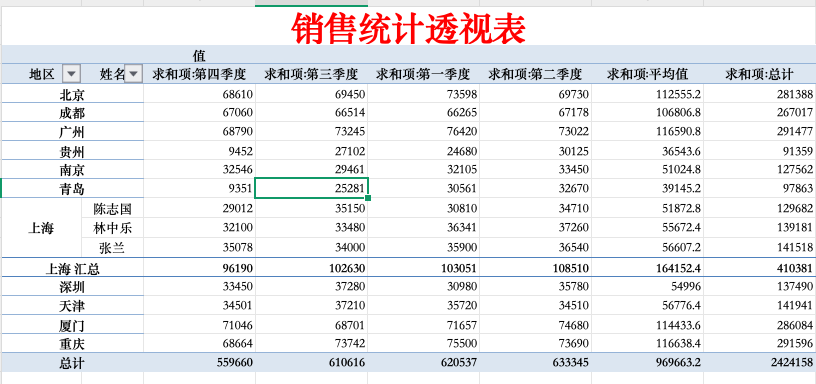Click the 求和项:第四季度 column header

[199, 74]
